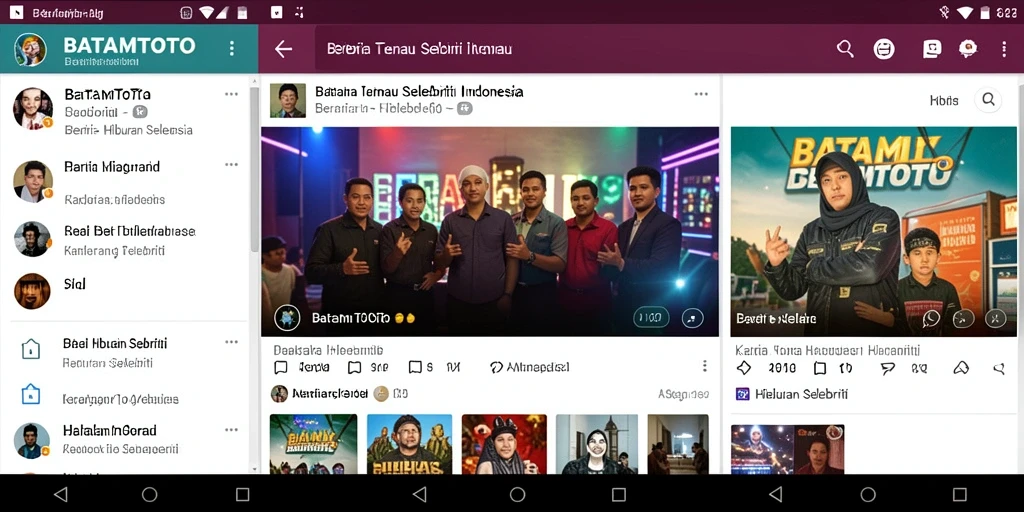The width and height of the screenshot is (1024, 512).
Task: Click the rightmost round icon on the poster
Action: click(x=995, y=318)
